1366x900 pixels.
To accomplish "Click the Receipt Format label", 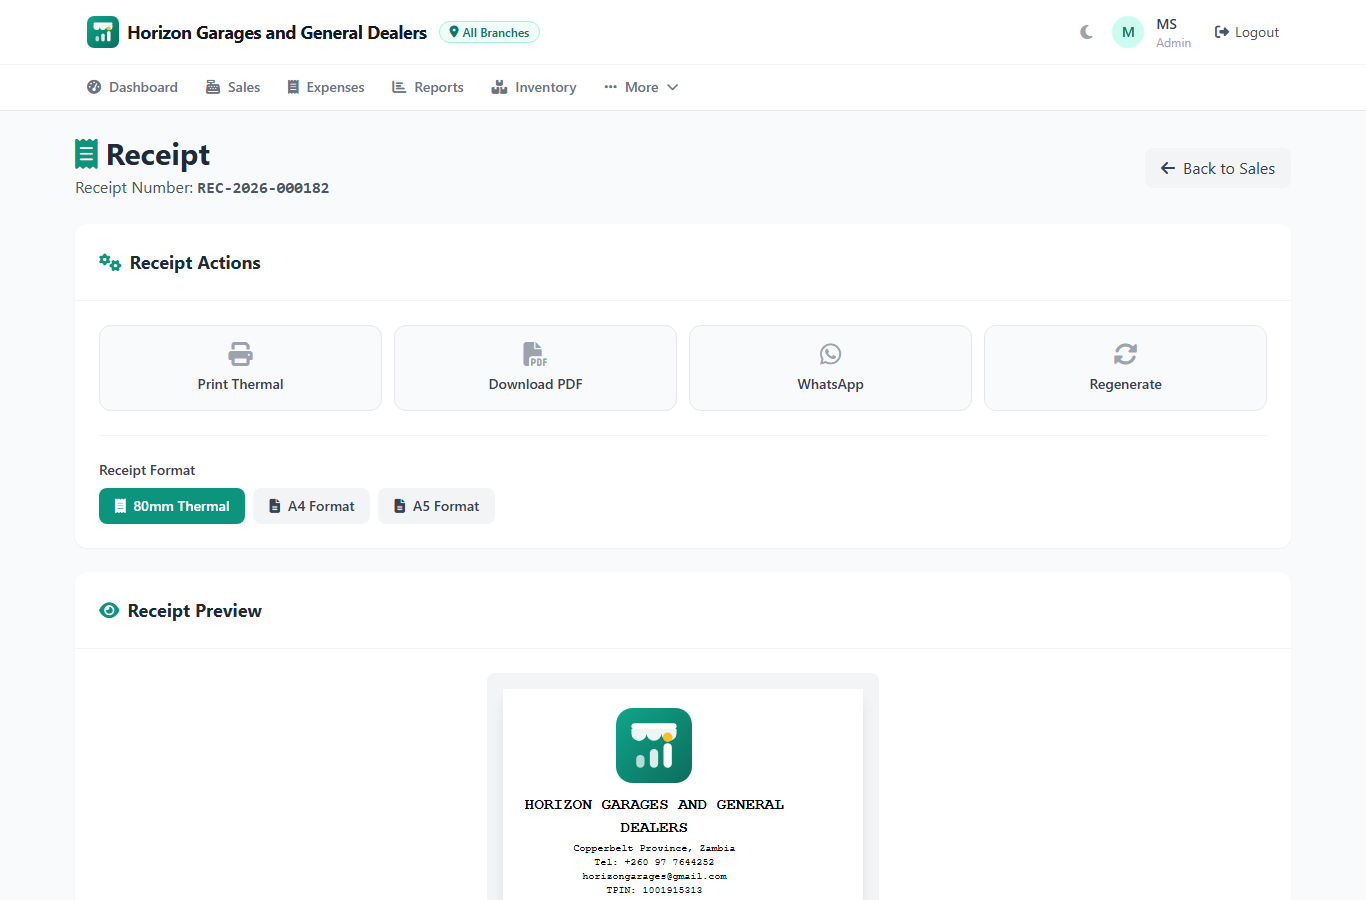I will pos(147,470).
